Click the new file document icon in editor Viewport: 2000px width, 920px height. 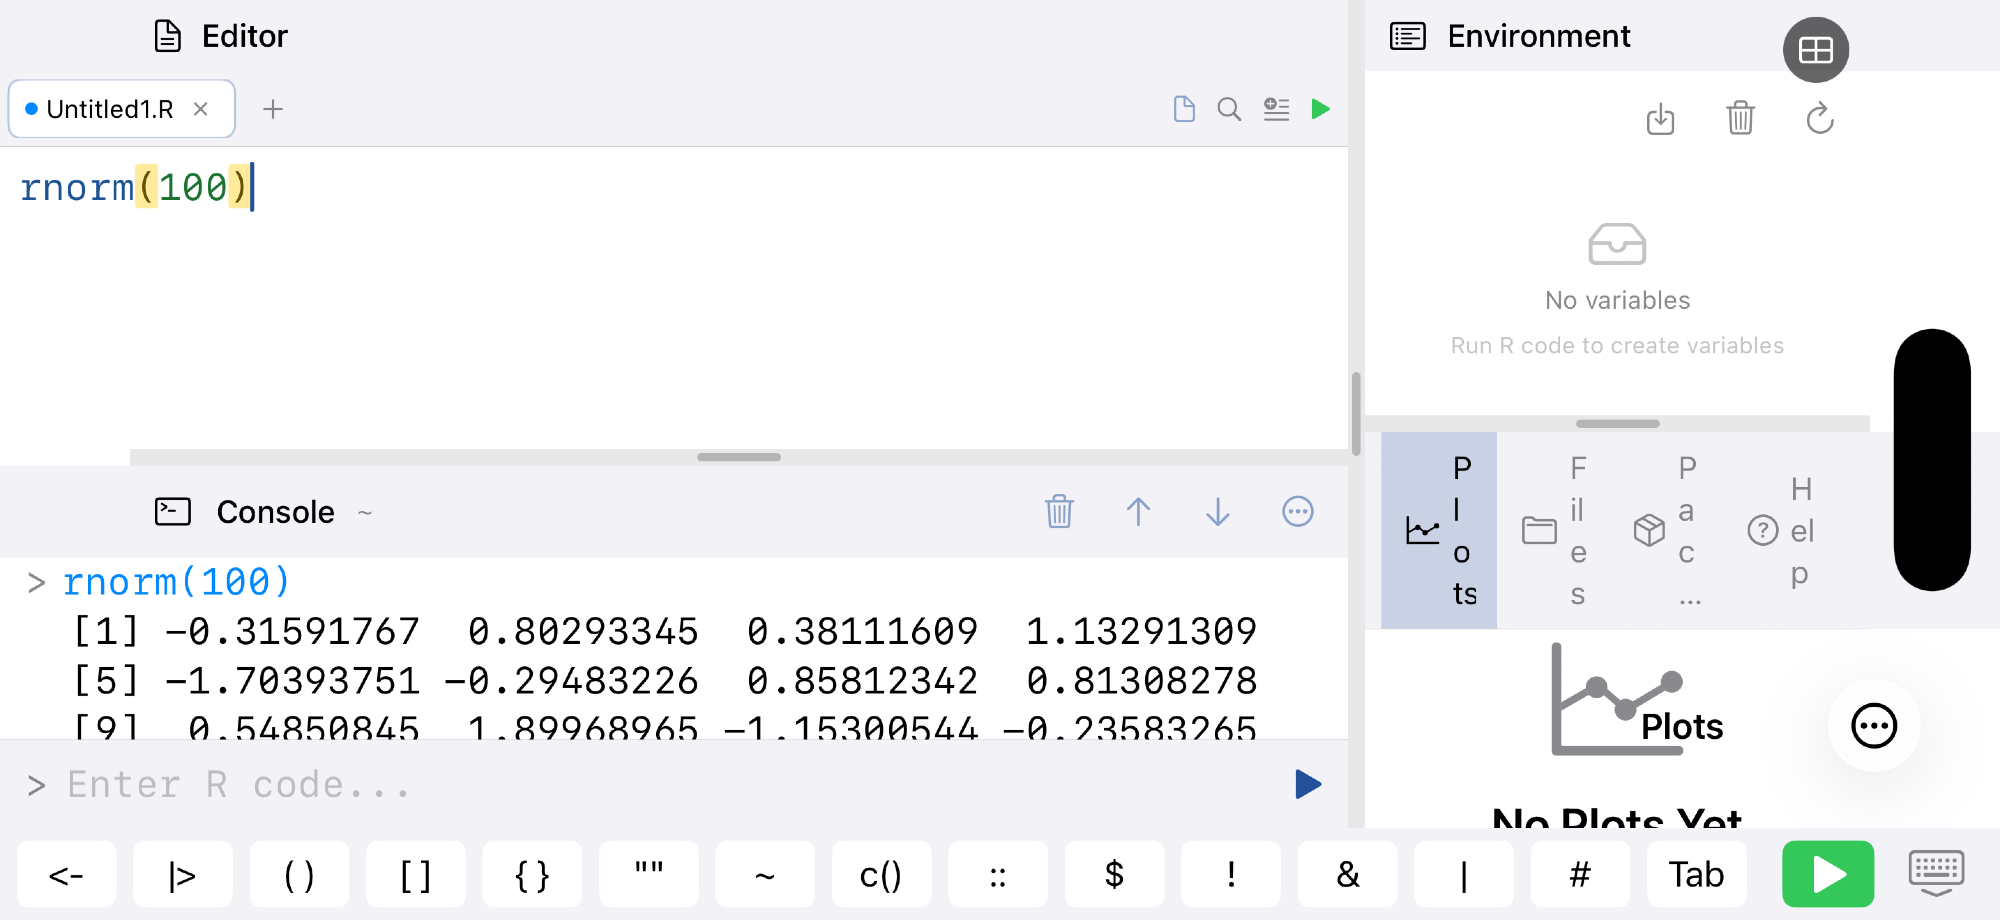(1184, 109)
